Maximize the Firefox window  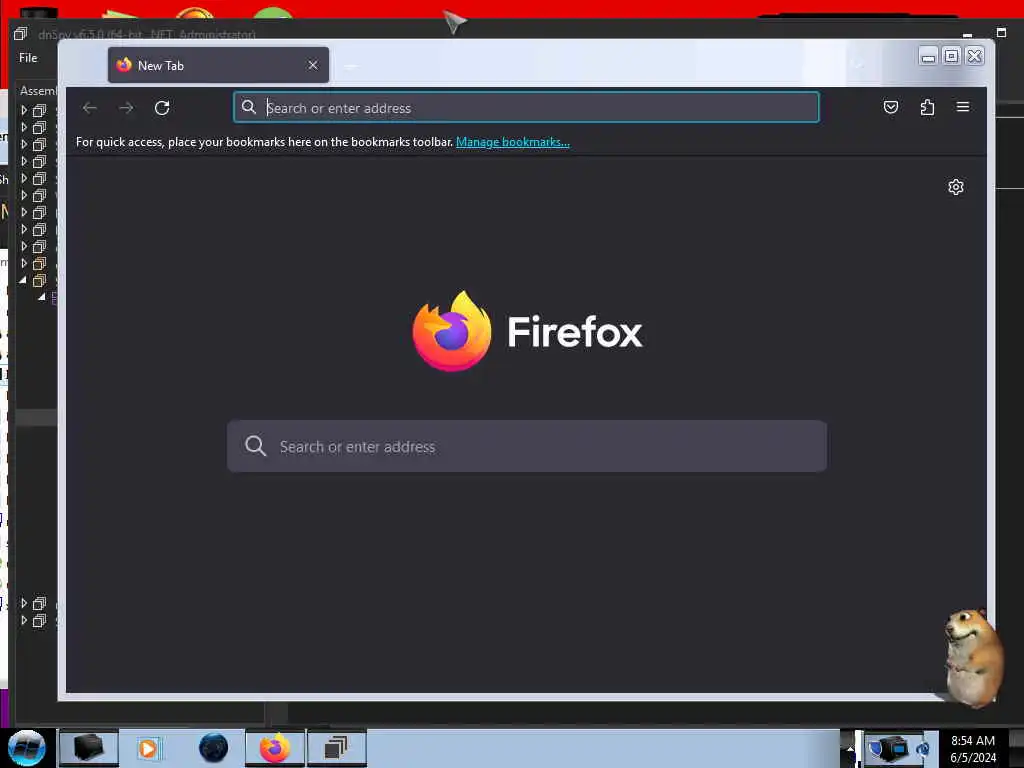pyautogui.click(x=952, y=56)
